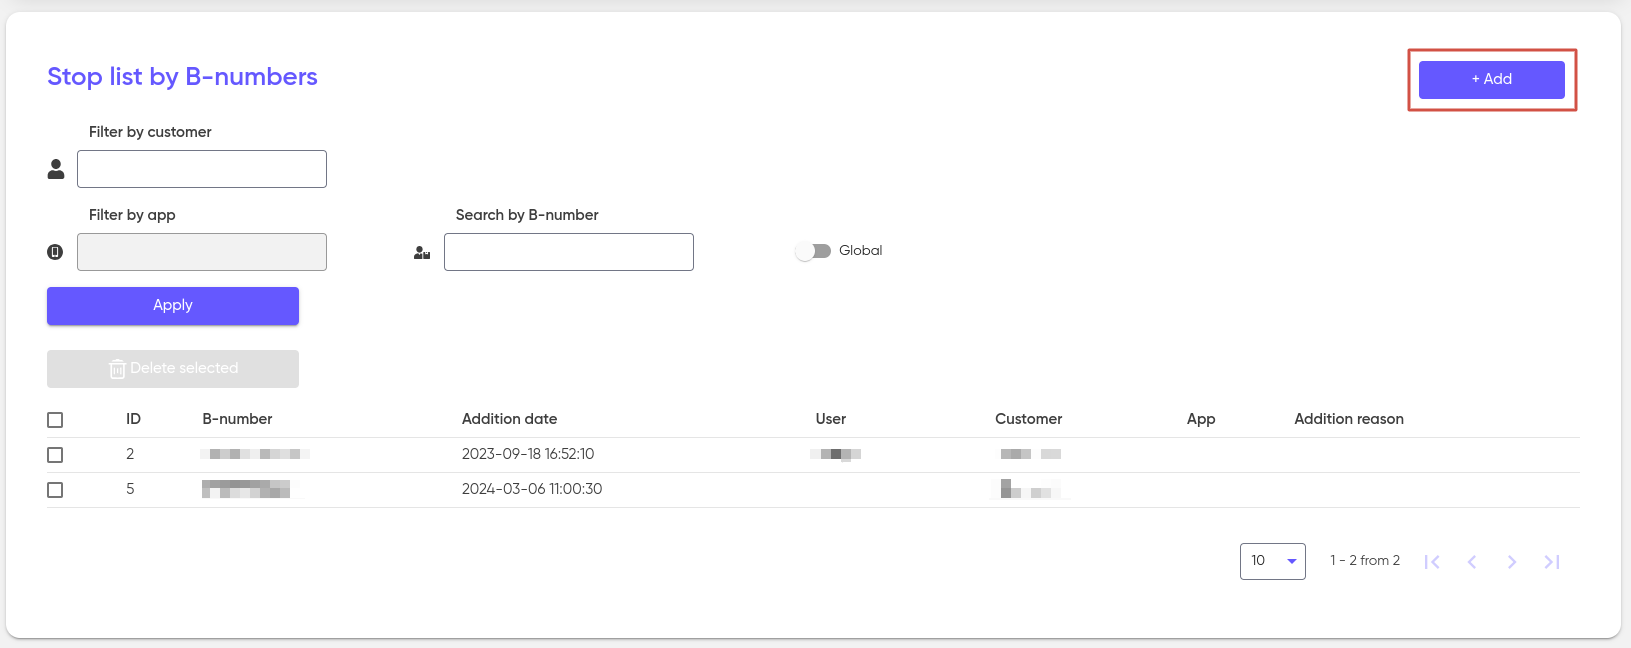Screen dimensions: 1631x648
Task: Click the B-number column header
Action: pos(237,419)
